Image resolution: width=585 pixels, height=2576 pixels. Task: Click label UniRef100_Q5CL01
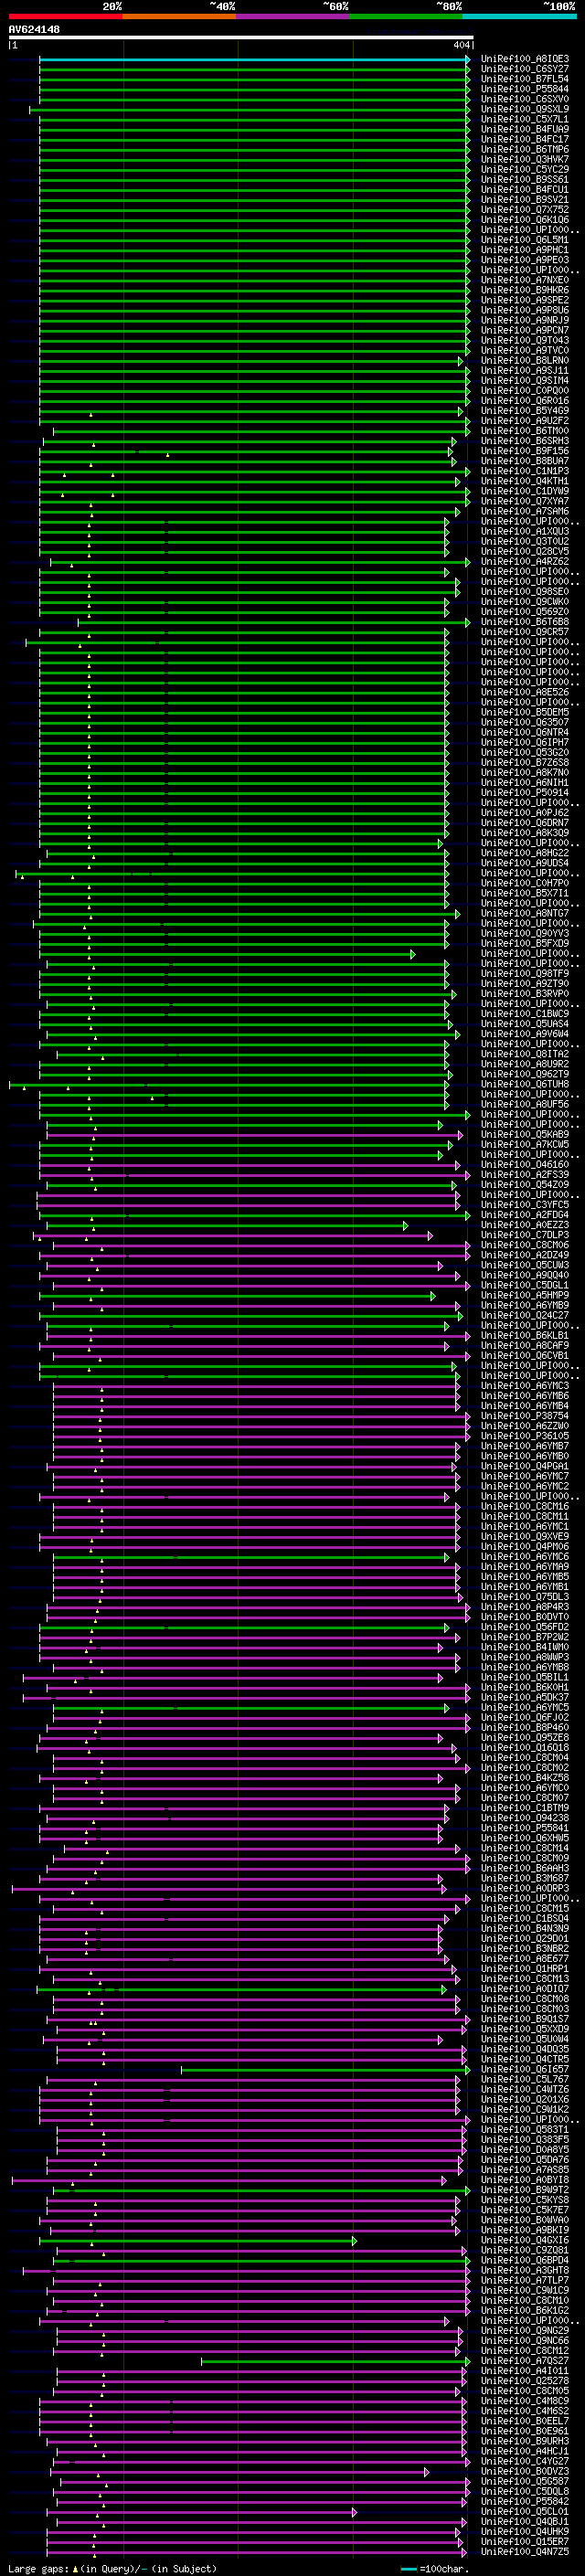click(x=525, y=2511)
